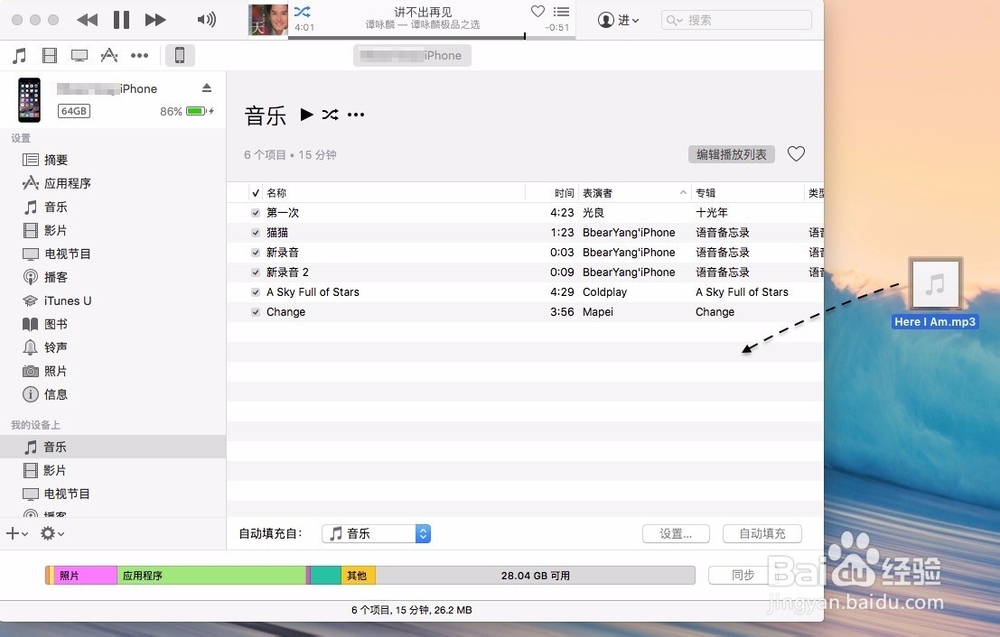This screenshot has width=1000, height=637.
Task: Play the 音乐 playlist
Action: (x=307, y=114)
